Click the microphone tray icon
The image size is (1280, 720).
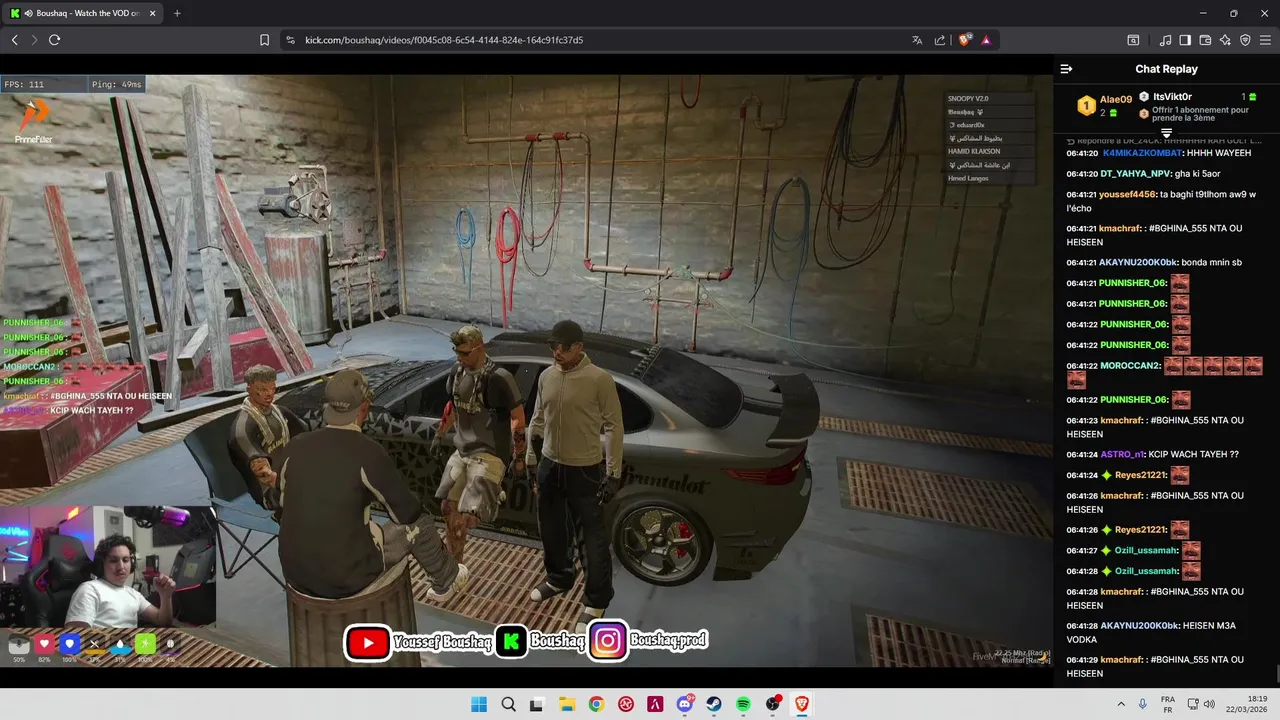[x=1142, y=704]
